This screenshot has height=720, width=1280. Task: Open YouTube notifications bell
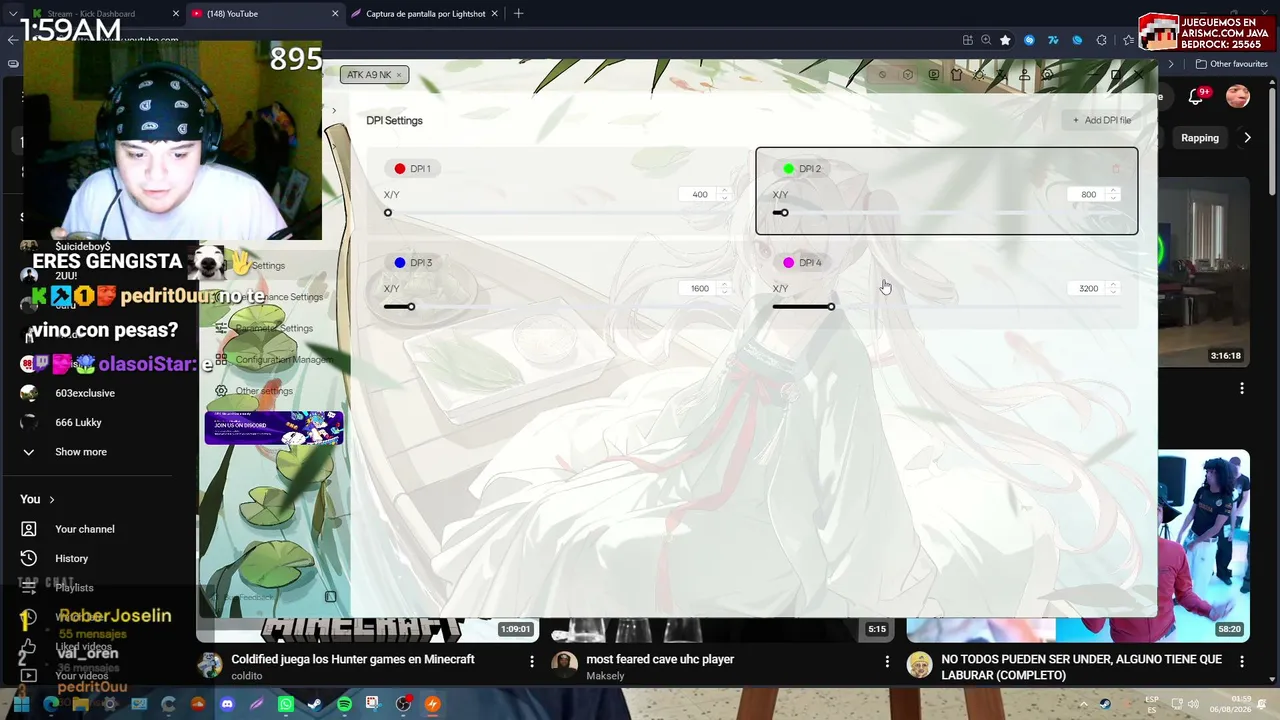pos(1196,96)
